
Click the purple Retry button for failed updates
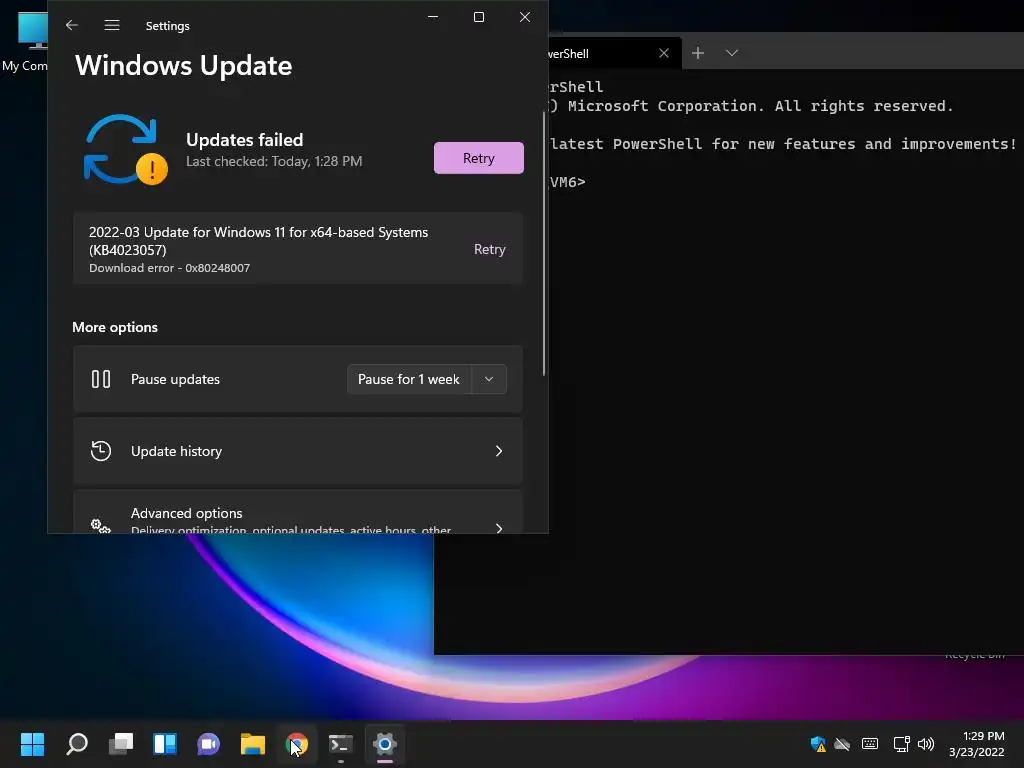[479, 158]
